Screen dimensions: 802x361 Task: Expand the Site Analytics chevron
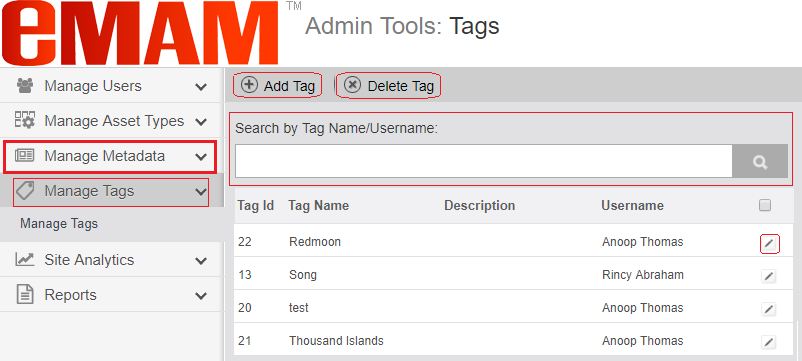point(201,261)
